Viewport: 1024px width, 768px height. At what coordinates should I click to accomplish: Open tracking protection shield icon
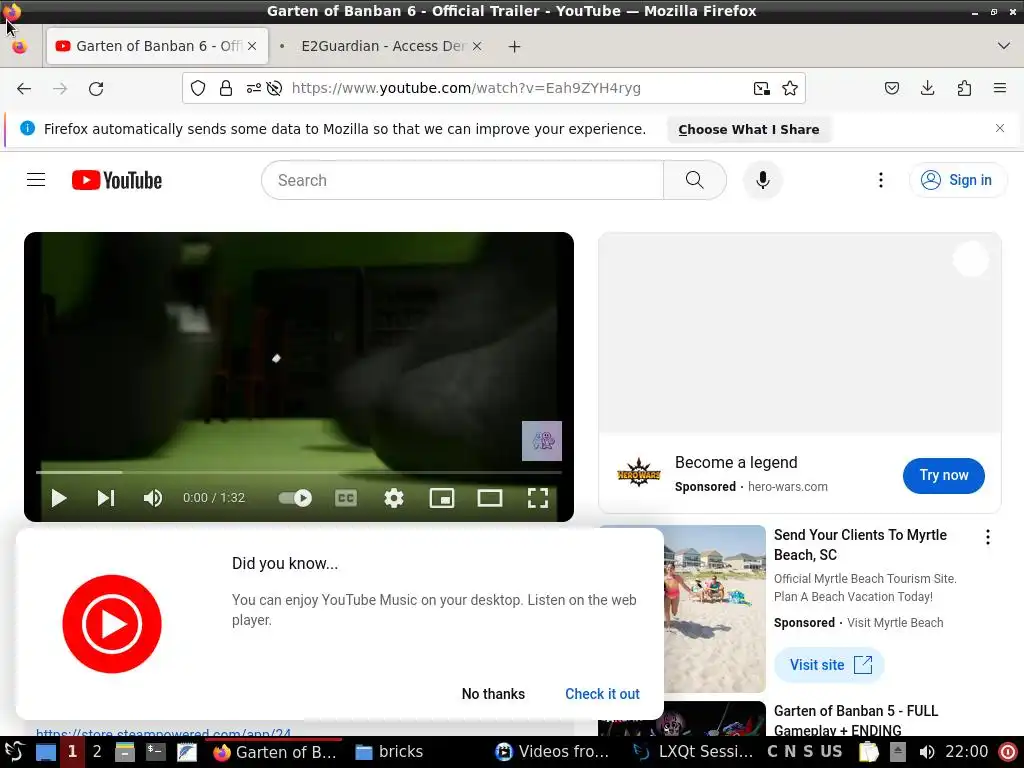point(198,88)
